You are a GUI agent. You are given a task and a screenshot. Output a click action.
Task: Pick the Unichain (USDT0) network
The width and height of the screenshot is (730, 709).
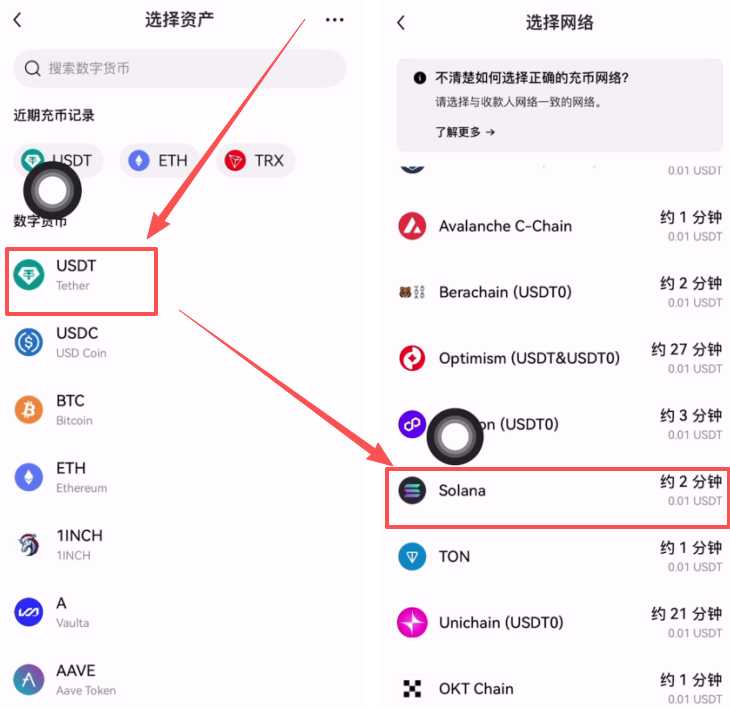click(x=560, y=623)
